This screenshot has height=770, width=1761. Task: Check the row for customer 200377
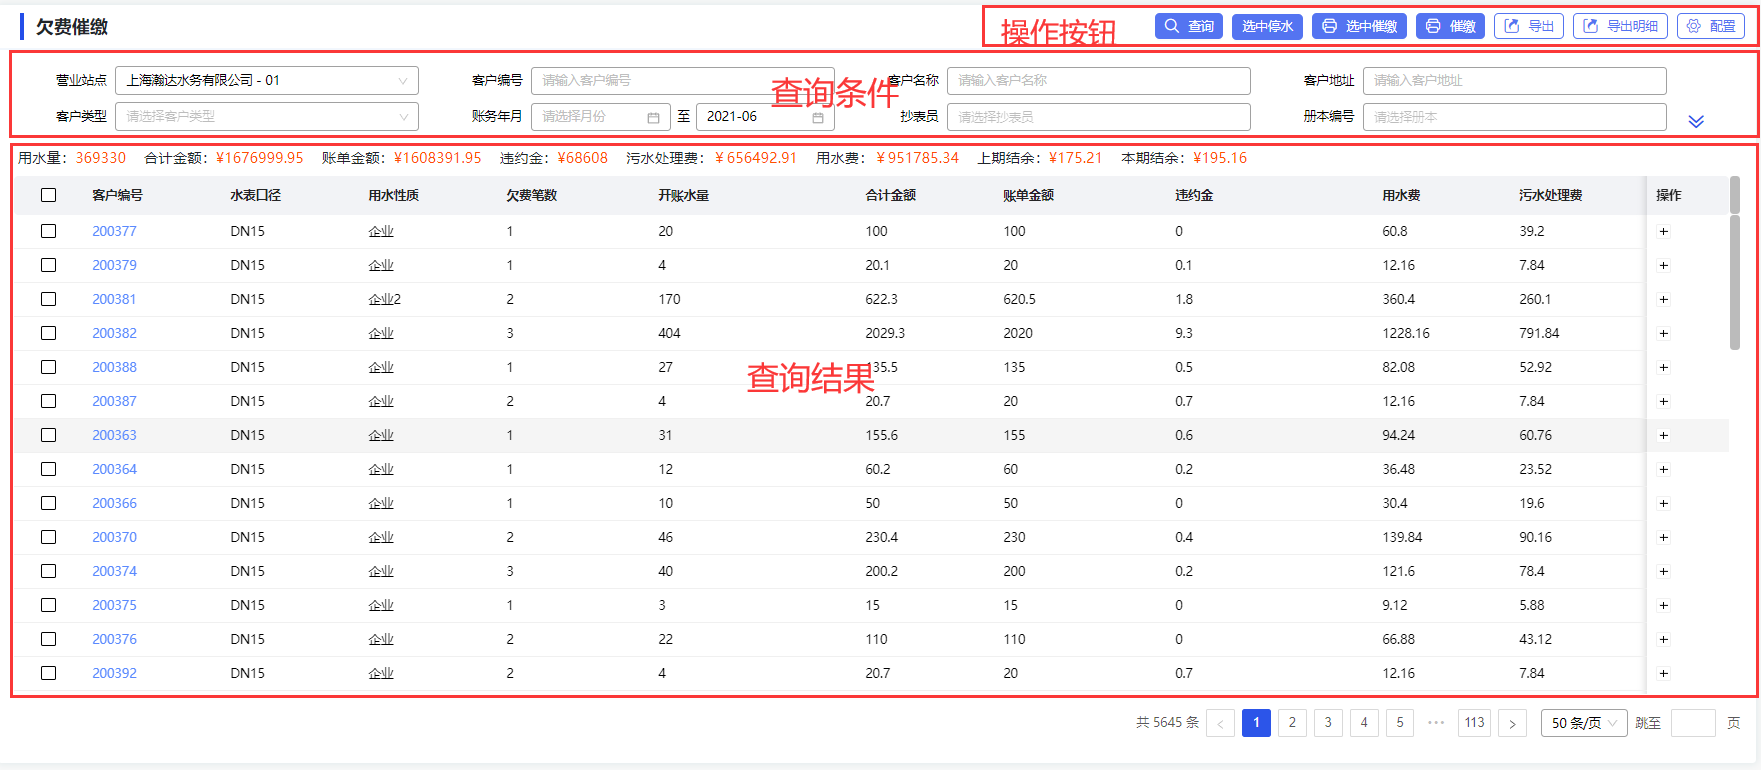[48, 231]
